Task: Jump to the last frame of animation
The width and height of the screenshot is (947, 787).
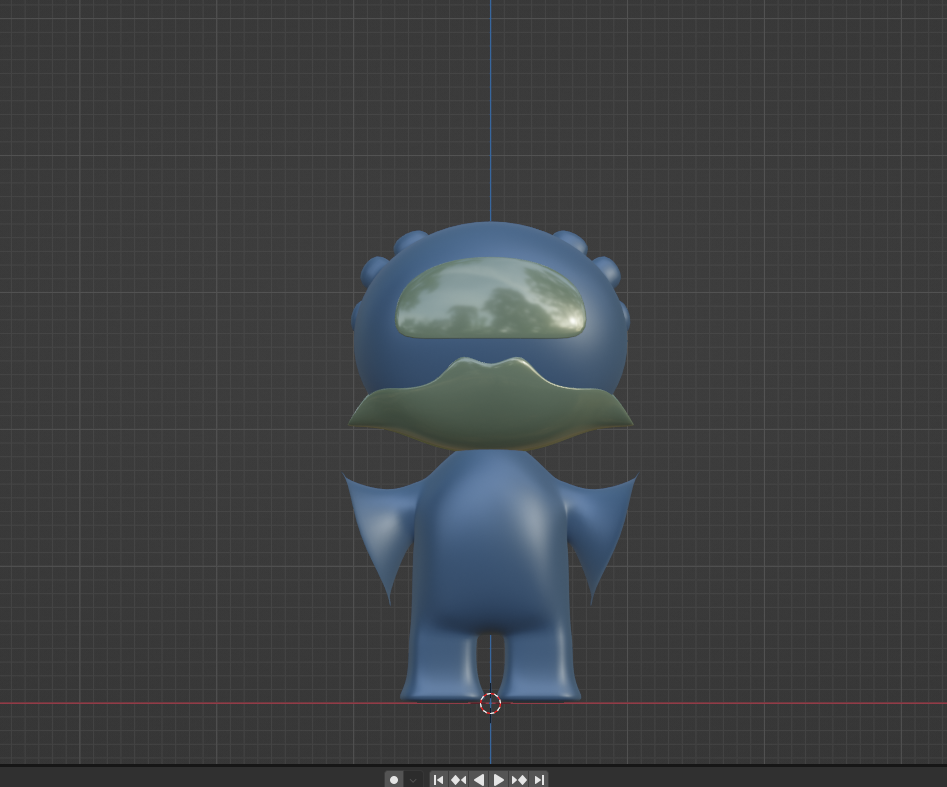Action: [539, 779]
